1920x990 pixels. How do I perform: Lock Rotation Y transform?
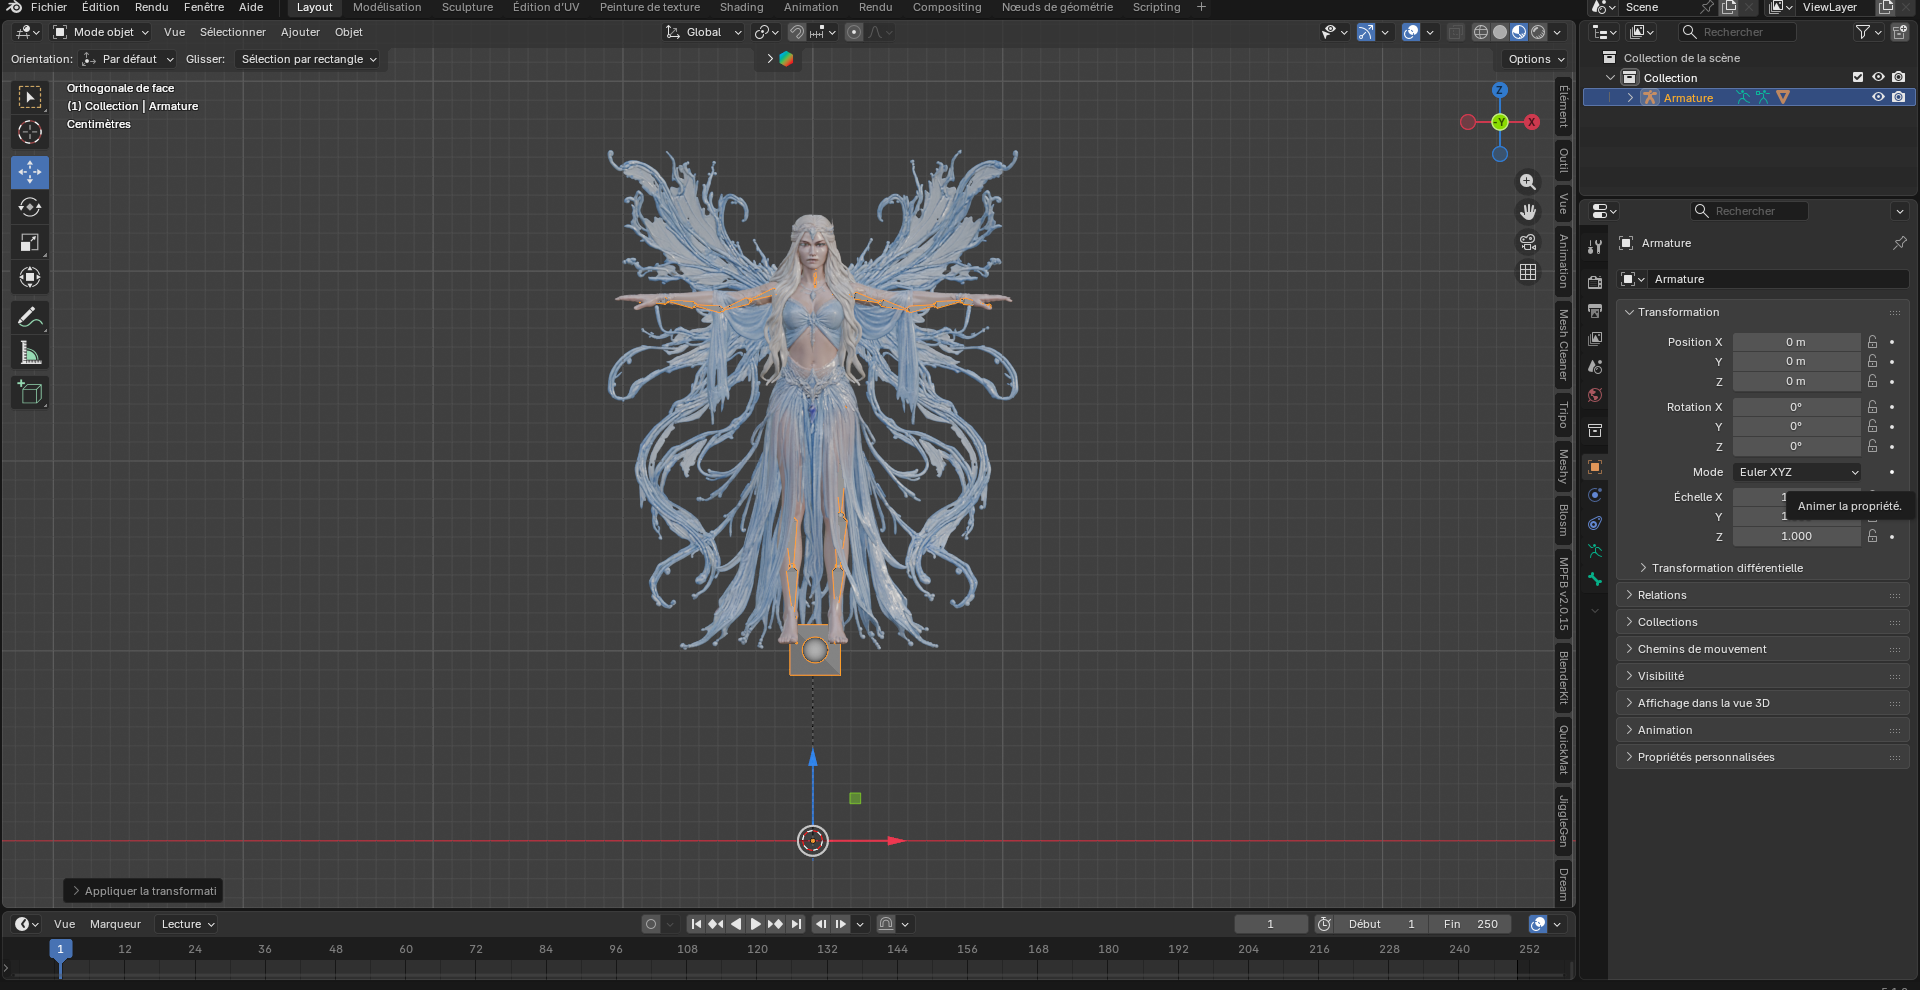1872,426
